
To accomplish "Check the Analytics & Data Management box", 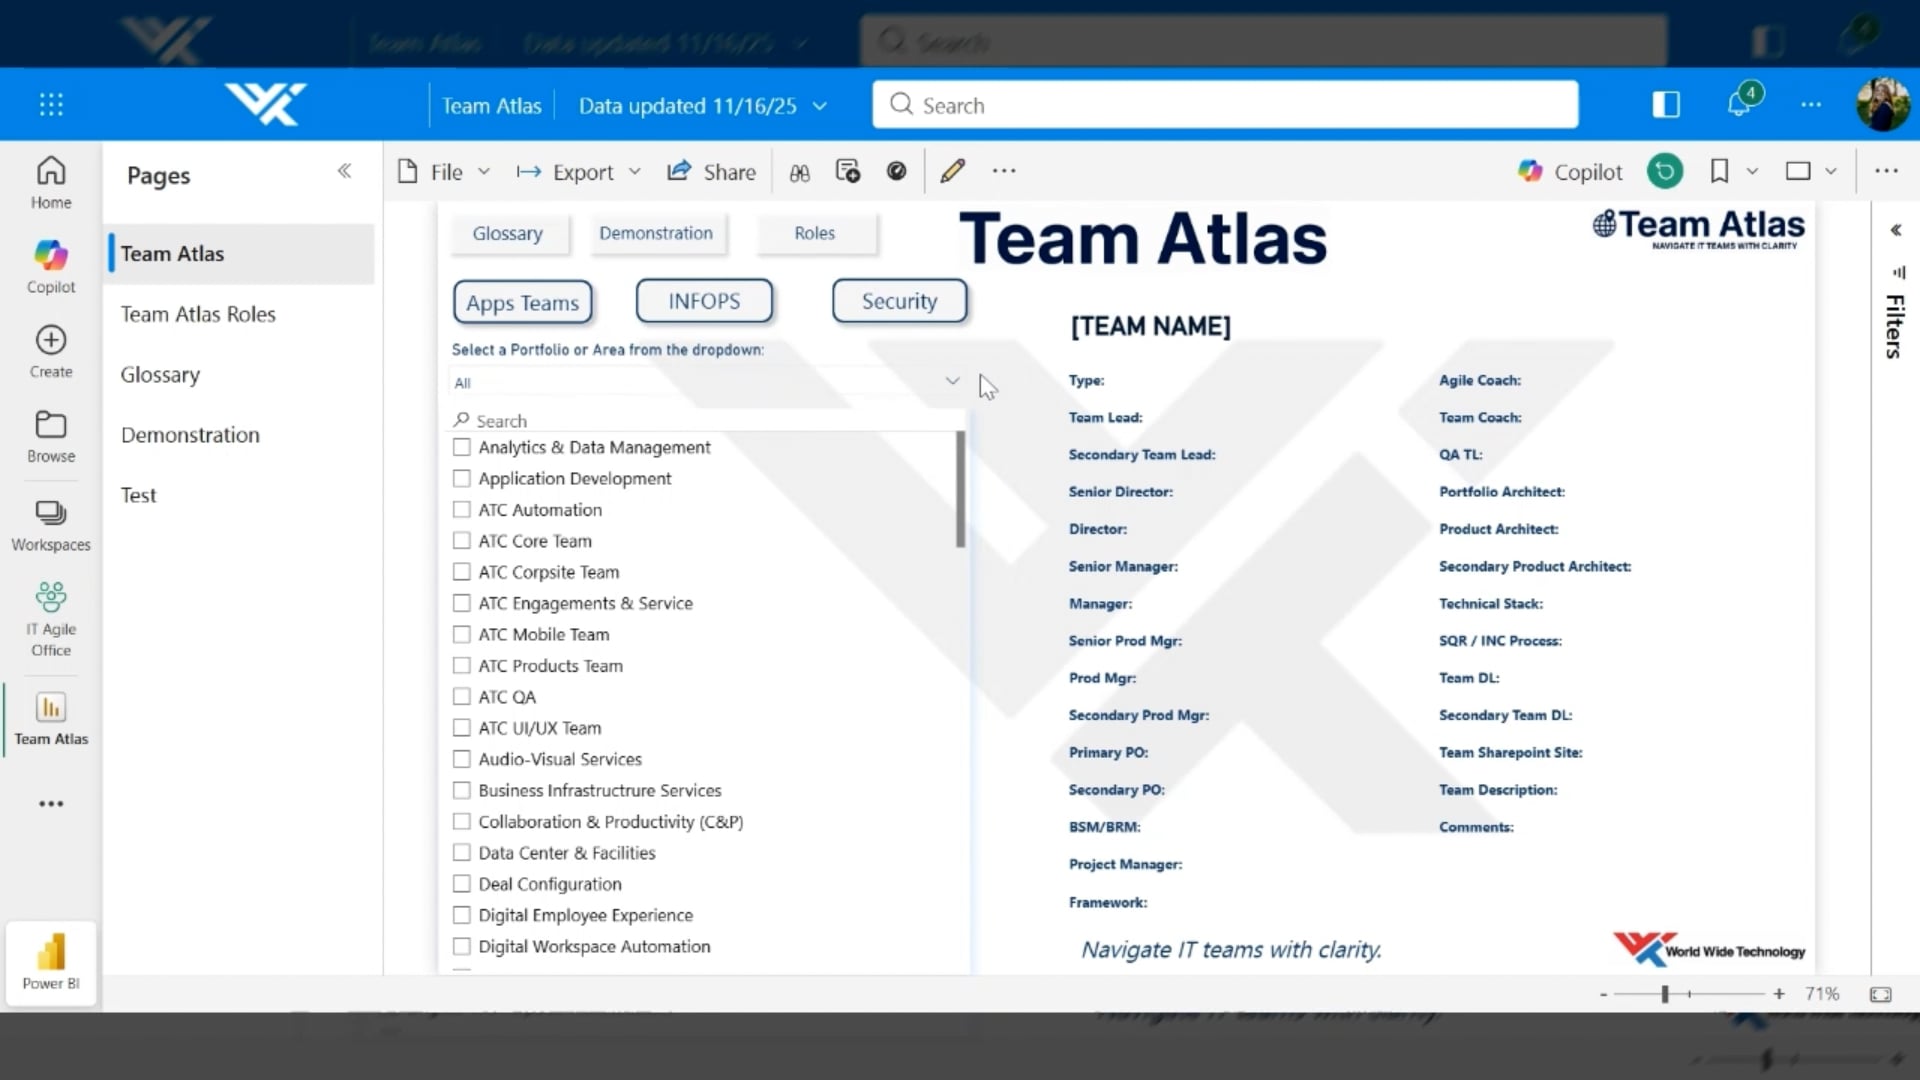I will pyautogui.click(x=461, y=447).
